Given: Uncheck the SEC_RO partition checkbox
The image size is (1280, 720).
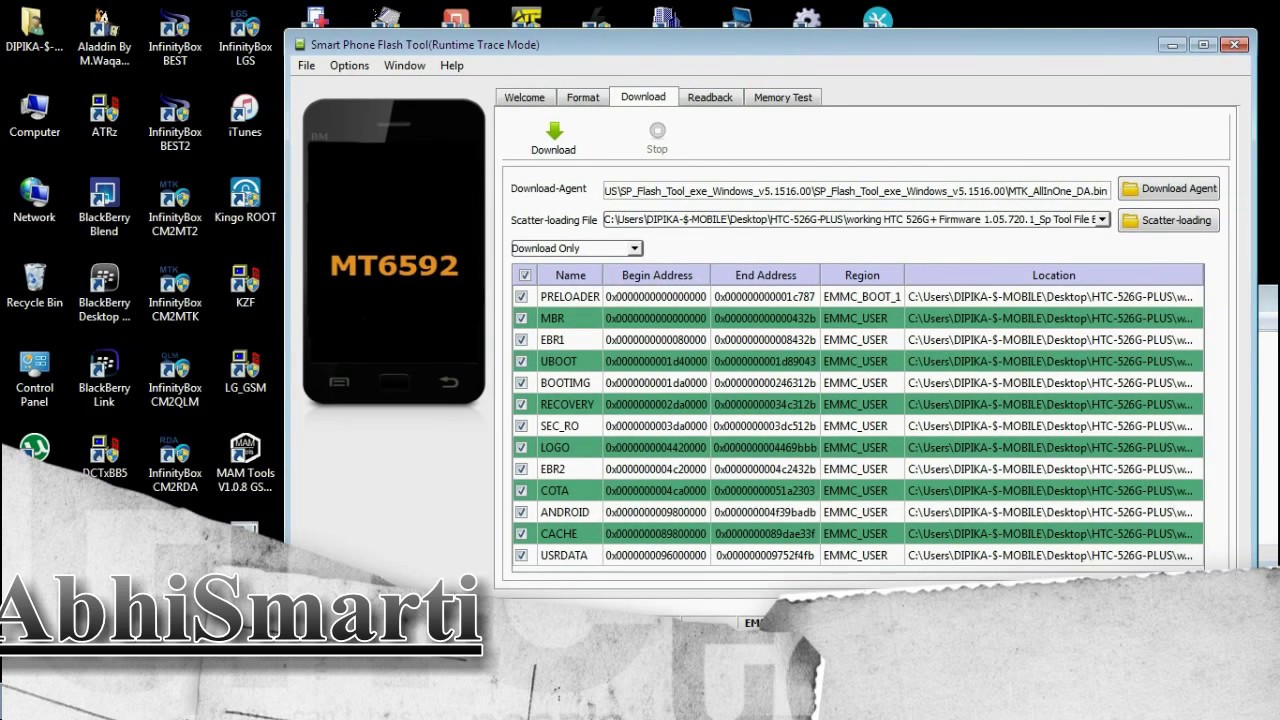Looking at the screenshot, I should 521,426.
